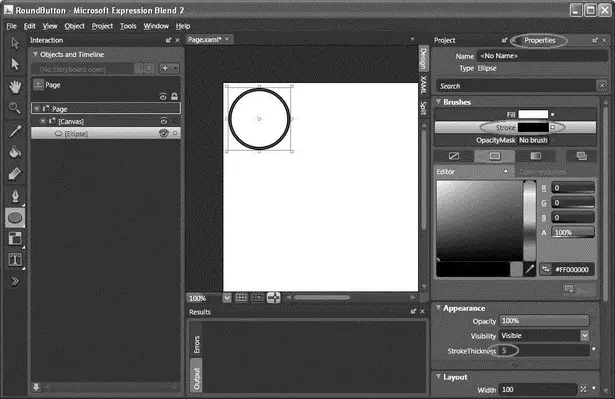Pick the color eyedropper in editor
This screenshot has height=399, width=615.
click(x=530, y=269)
